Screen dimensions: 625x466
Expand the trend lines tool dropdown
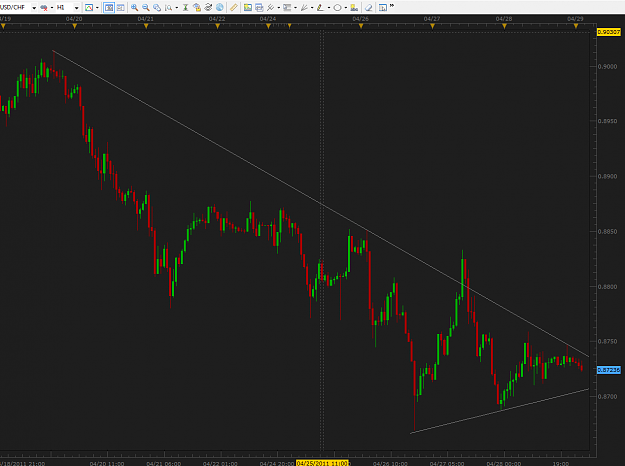279,8
